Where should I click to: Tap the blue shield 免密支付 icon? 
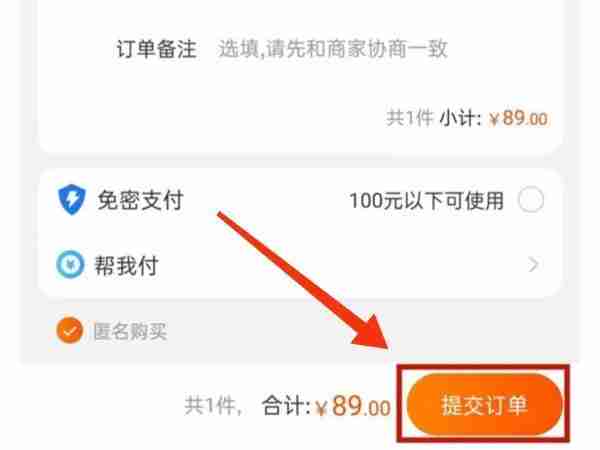(x=72, y=199)
